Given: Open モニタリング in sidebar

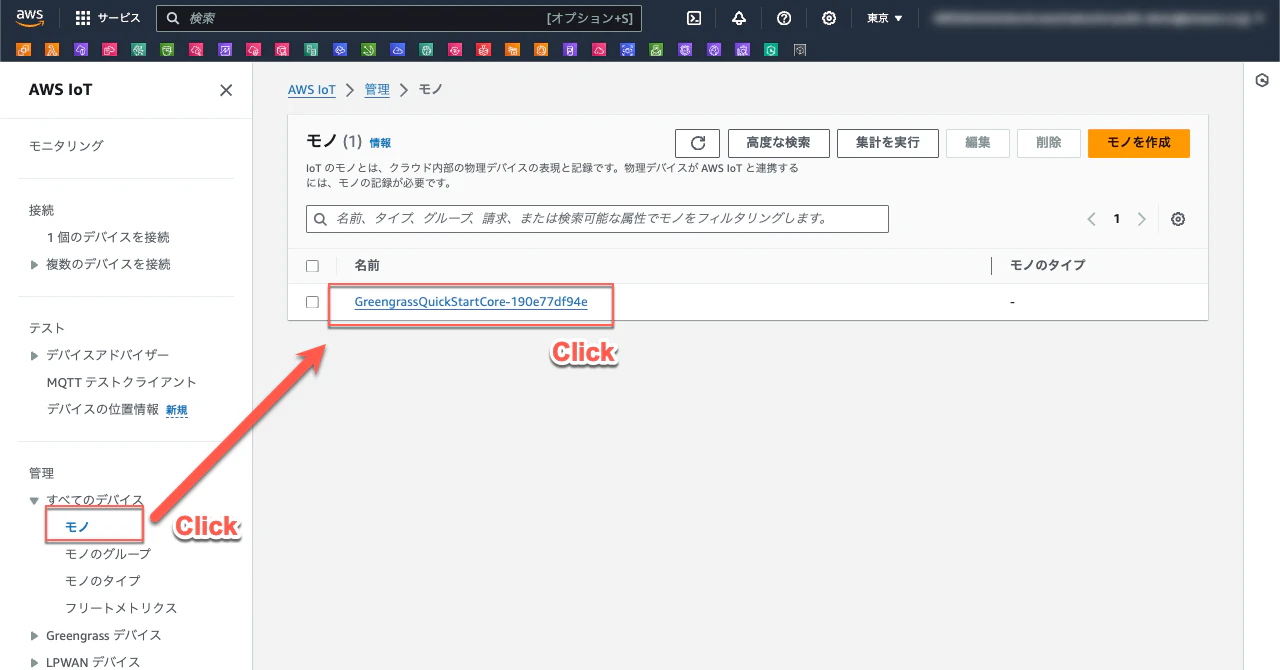Looking at the screenshot, I should click(66, 146).
